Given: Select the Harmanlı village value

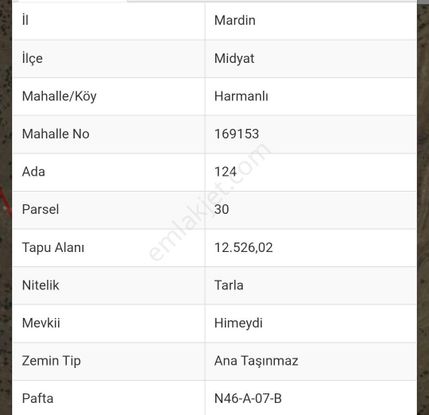Looking at the screenshot, I should tap(241, 97).
